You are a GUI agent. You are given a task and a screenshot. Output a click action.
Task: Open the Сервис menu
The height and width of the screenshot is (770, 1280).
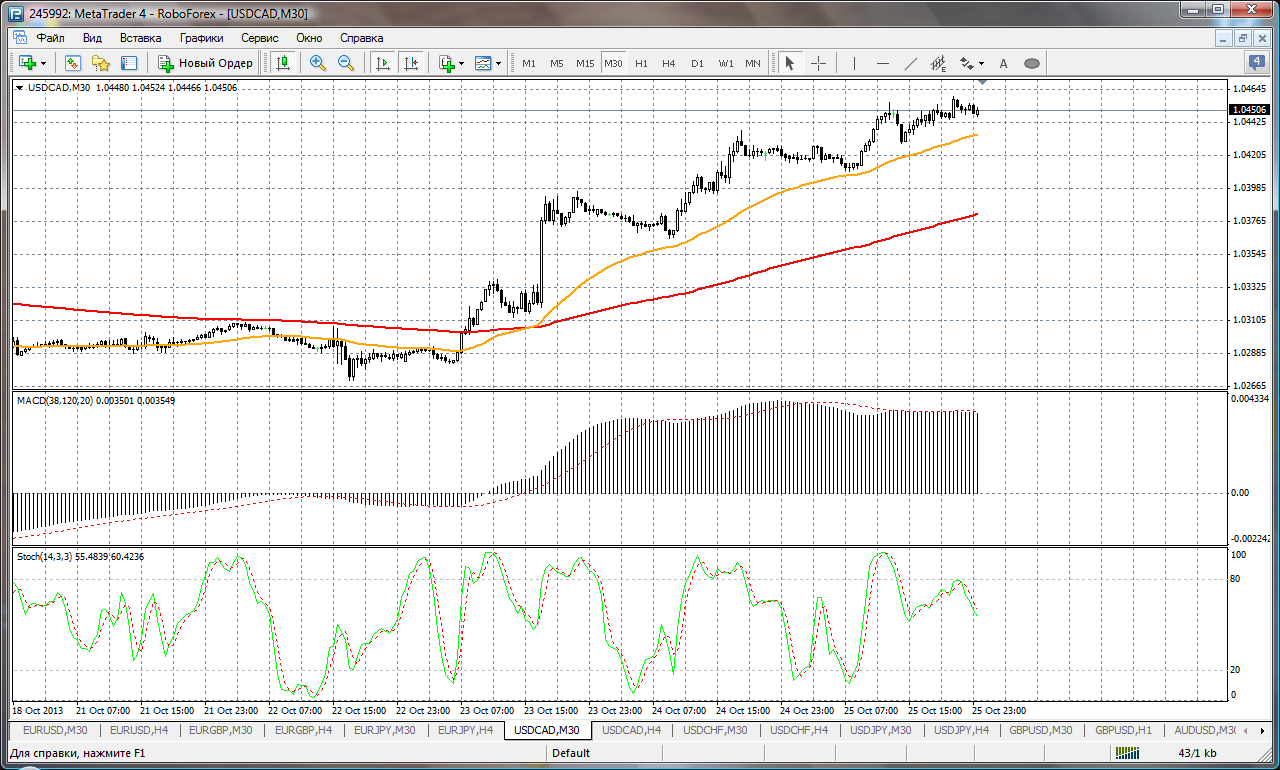coord(260,37)
